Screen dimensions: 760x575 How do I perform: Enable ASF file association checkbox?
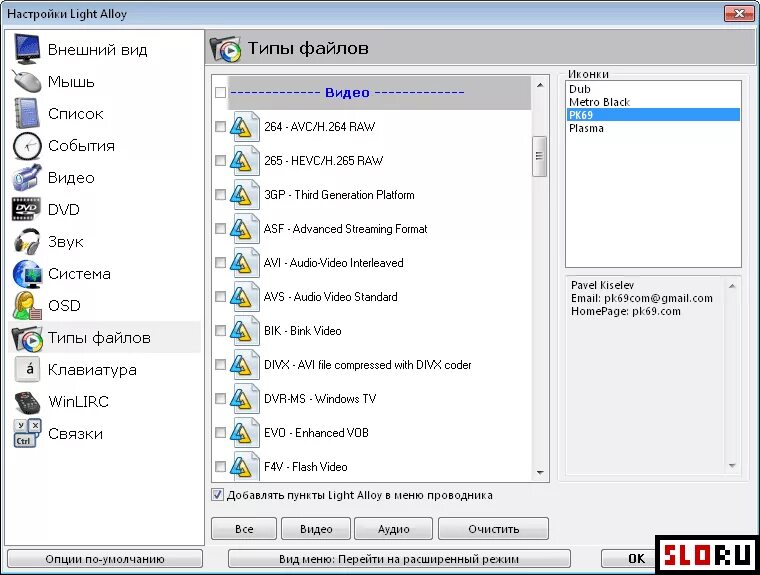coord(220,228)
